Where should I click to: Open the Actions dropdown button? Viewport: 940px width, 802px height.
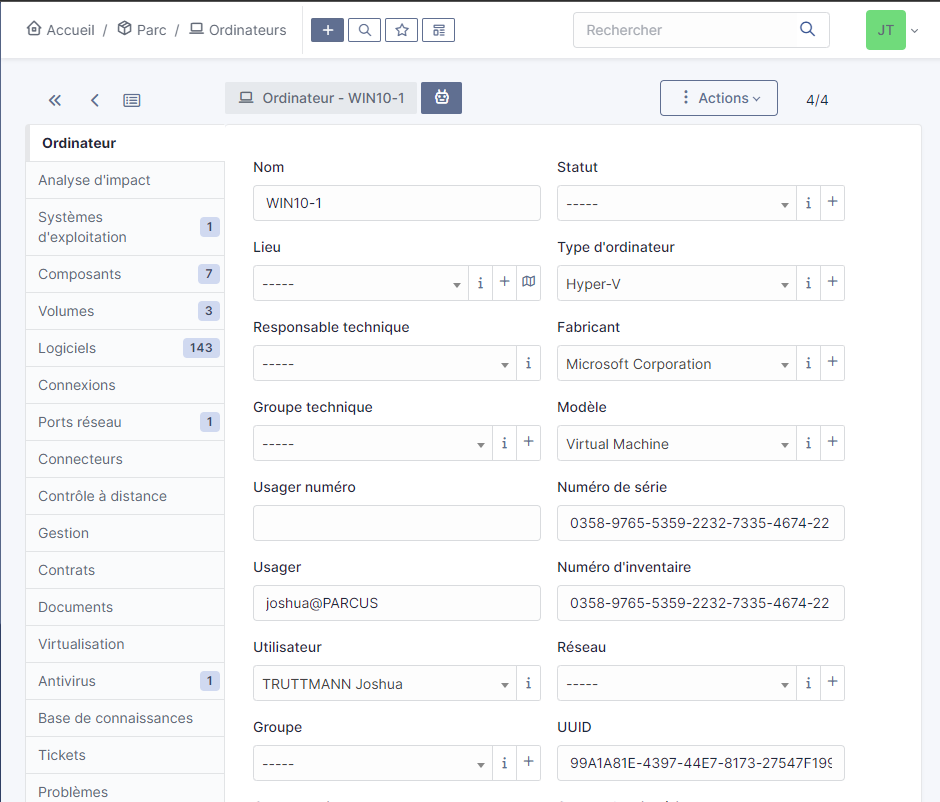click(718, 98)
